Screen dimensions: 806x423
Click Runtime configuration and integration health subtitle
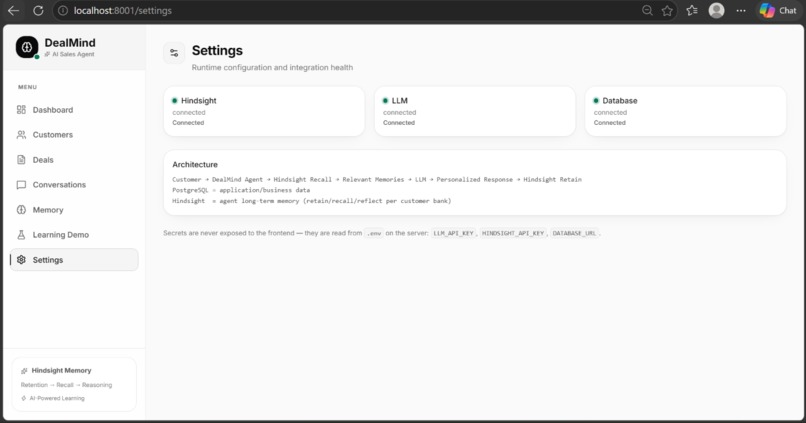[272, 67]
